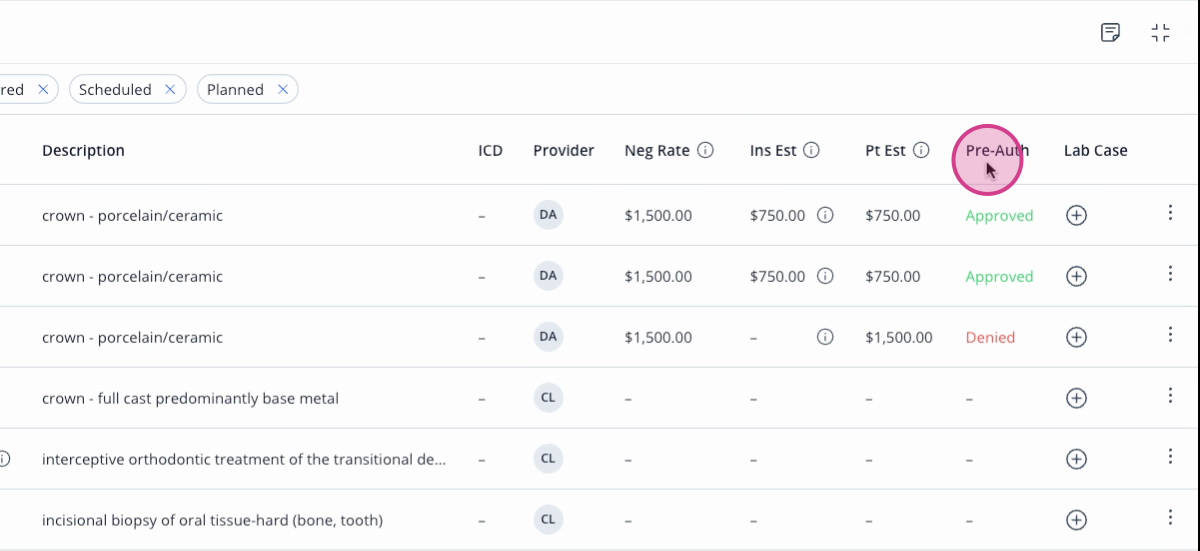Add lab case for first porcelain crown row

click(1076, 215)
